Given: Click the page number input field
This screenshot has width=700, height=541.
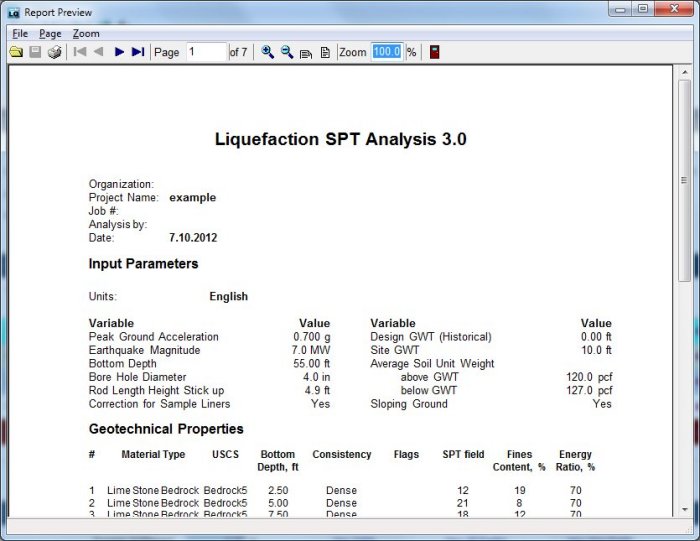Looking at the screenshot, I should pyautogui.click(x=206, y=52).
